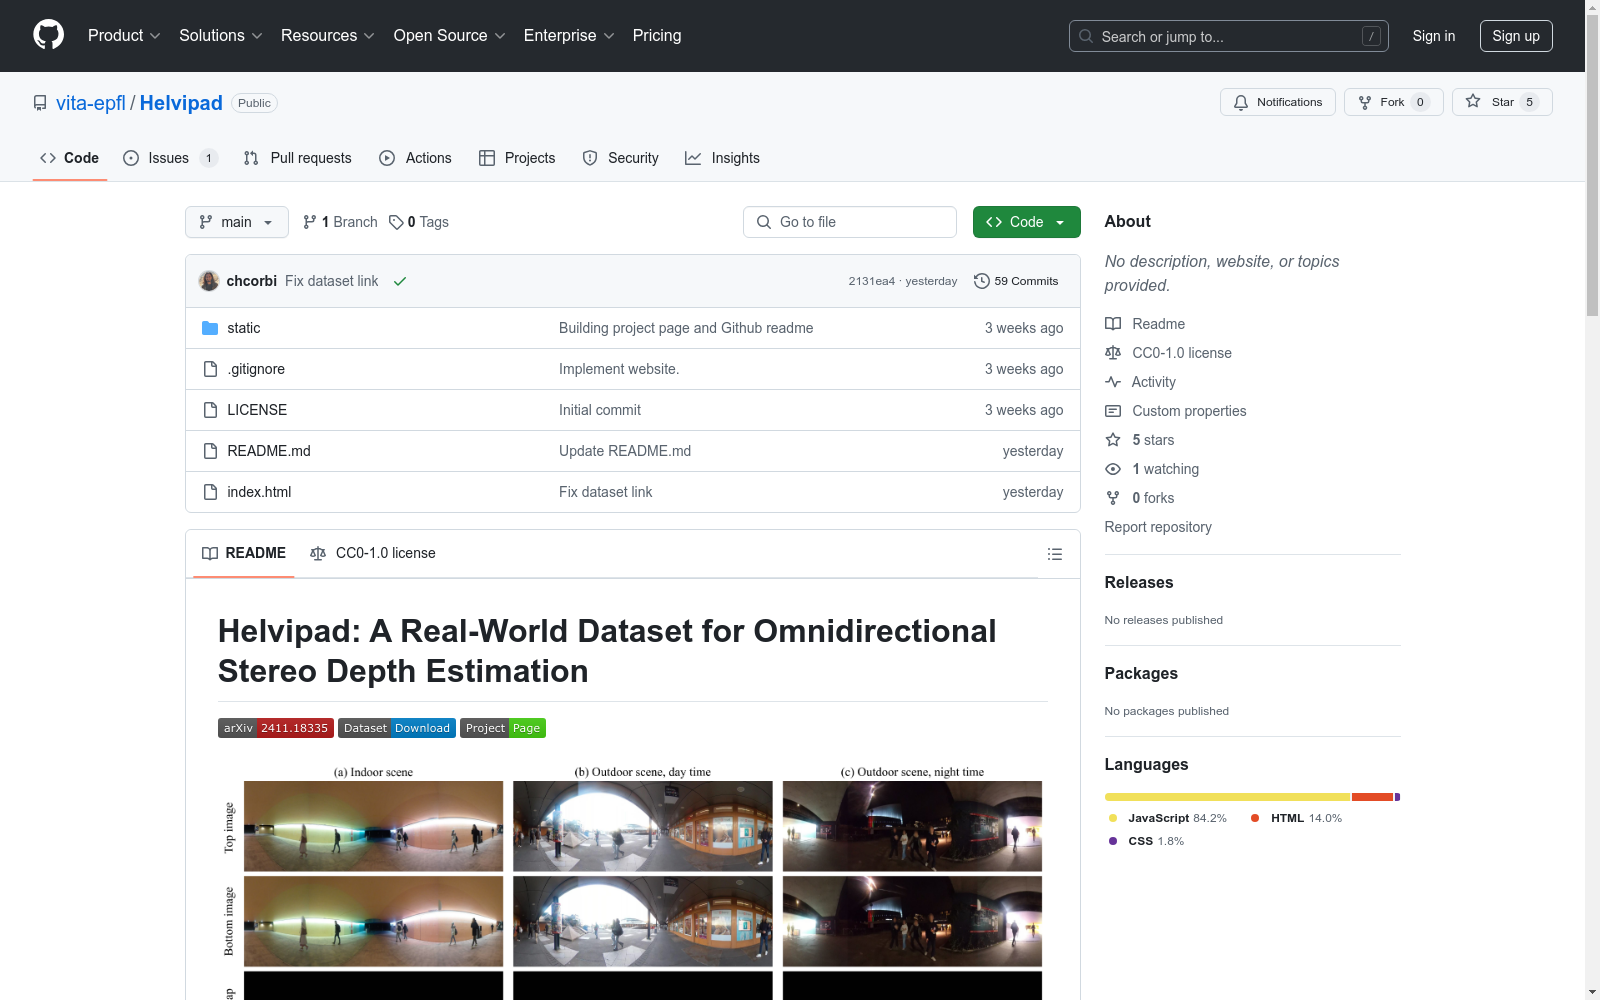The image size is (1600, 1000).
Task: Fork the repository with Fork button
Action: click(1393, 102)
